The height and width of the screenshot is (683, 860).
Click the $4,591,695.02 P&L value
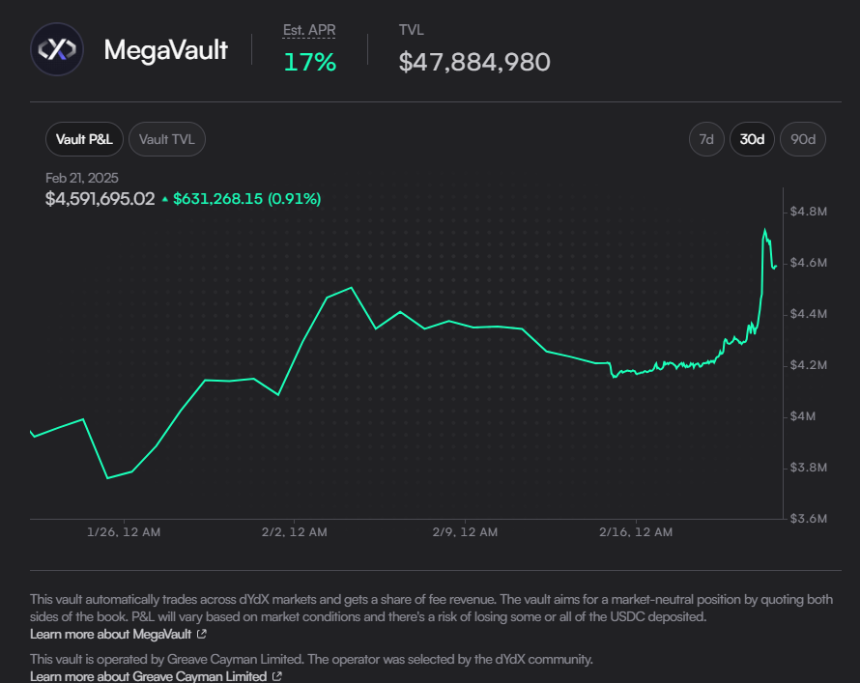click(100, 199)
